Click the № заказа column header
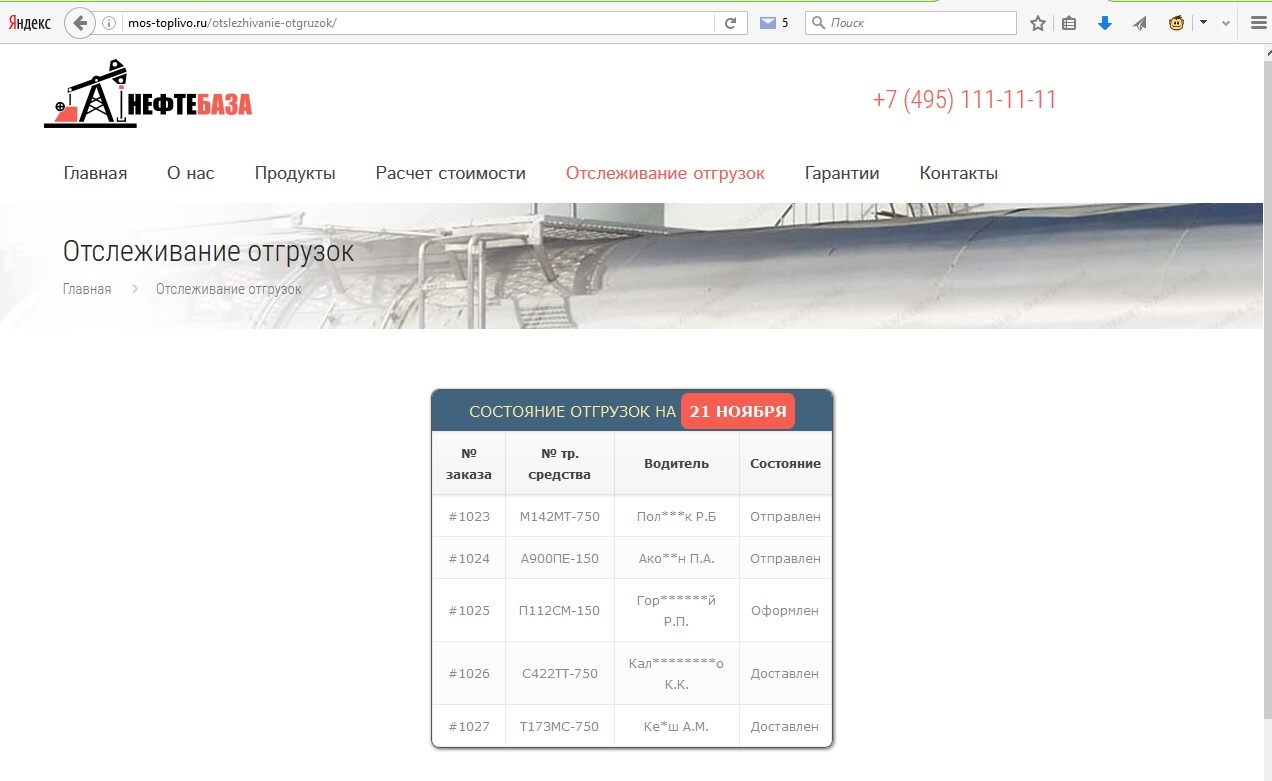 [x=469, y=463]
